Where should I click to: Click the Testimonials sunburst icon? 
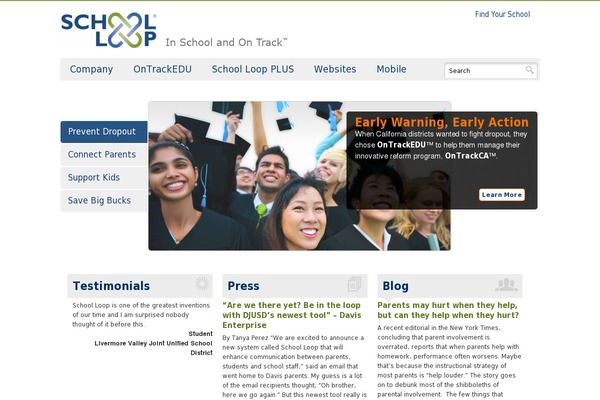point(202,284)
